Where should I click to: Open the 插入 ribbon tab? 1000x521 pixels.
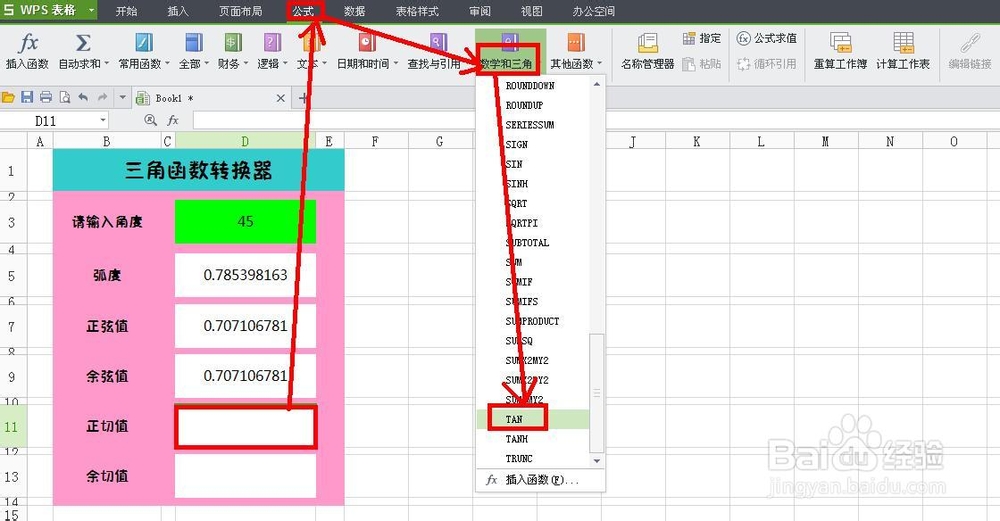pyautogui.click(x=178, y=11)
